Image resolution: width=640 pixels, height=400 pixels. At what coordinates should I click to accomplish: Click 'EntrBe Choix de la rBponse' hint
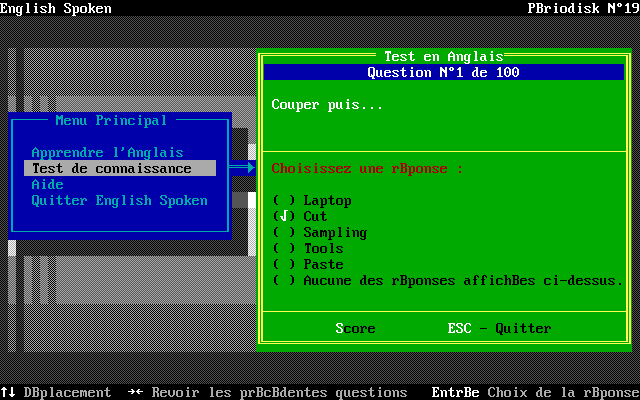pyautogui.click(x=536, y=392)
